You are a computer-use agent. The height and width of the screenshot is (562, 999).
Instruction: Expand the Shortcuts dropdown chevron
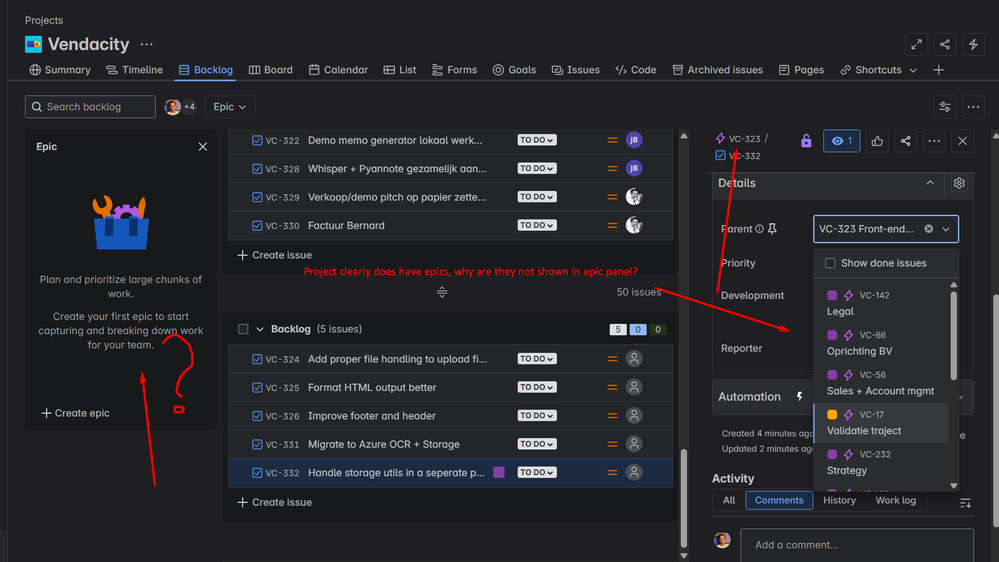pos(913,70)
